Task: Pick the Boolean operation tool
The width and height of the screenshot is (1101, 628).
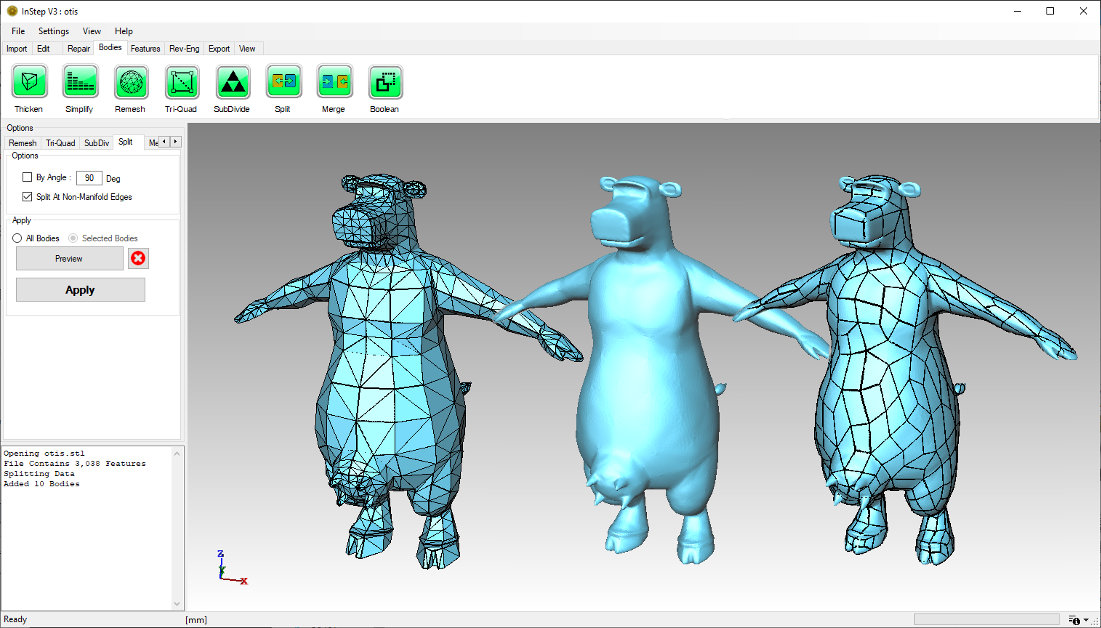Action: click(x=385, y=82)
